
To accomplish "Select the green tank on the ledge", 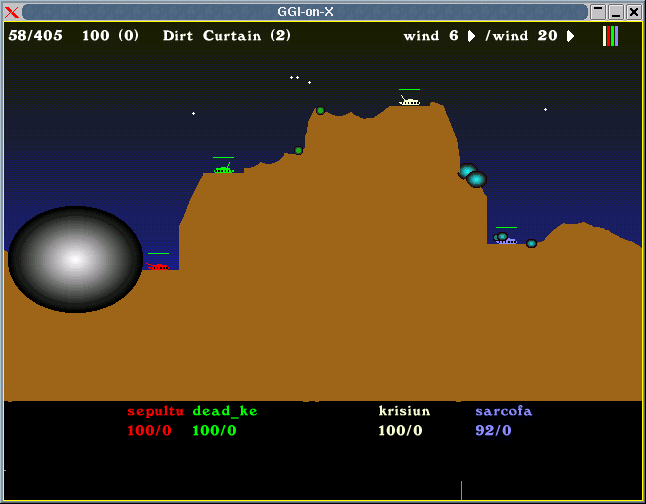I will [x=222, y=168].
